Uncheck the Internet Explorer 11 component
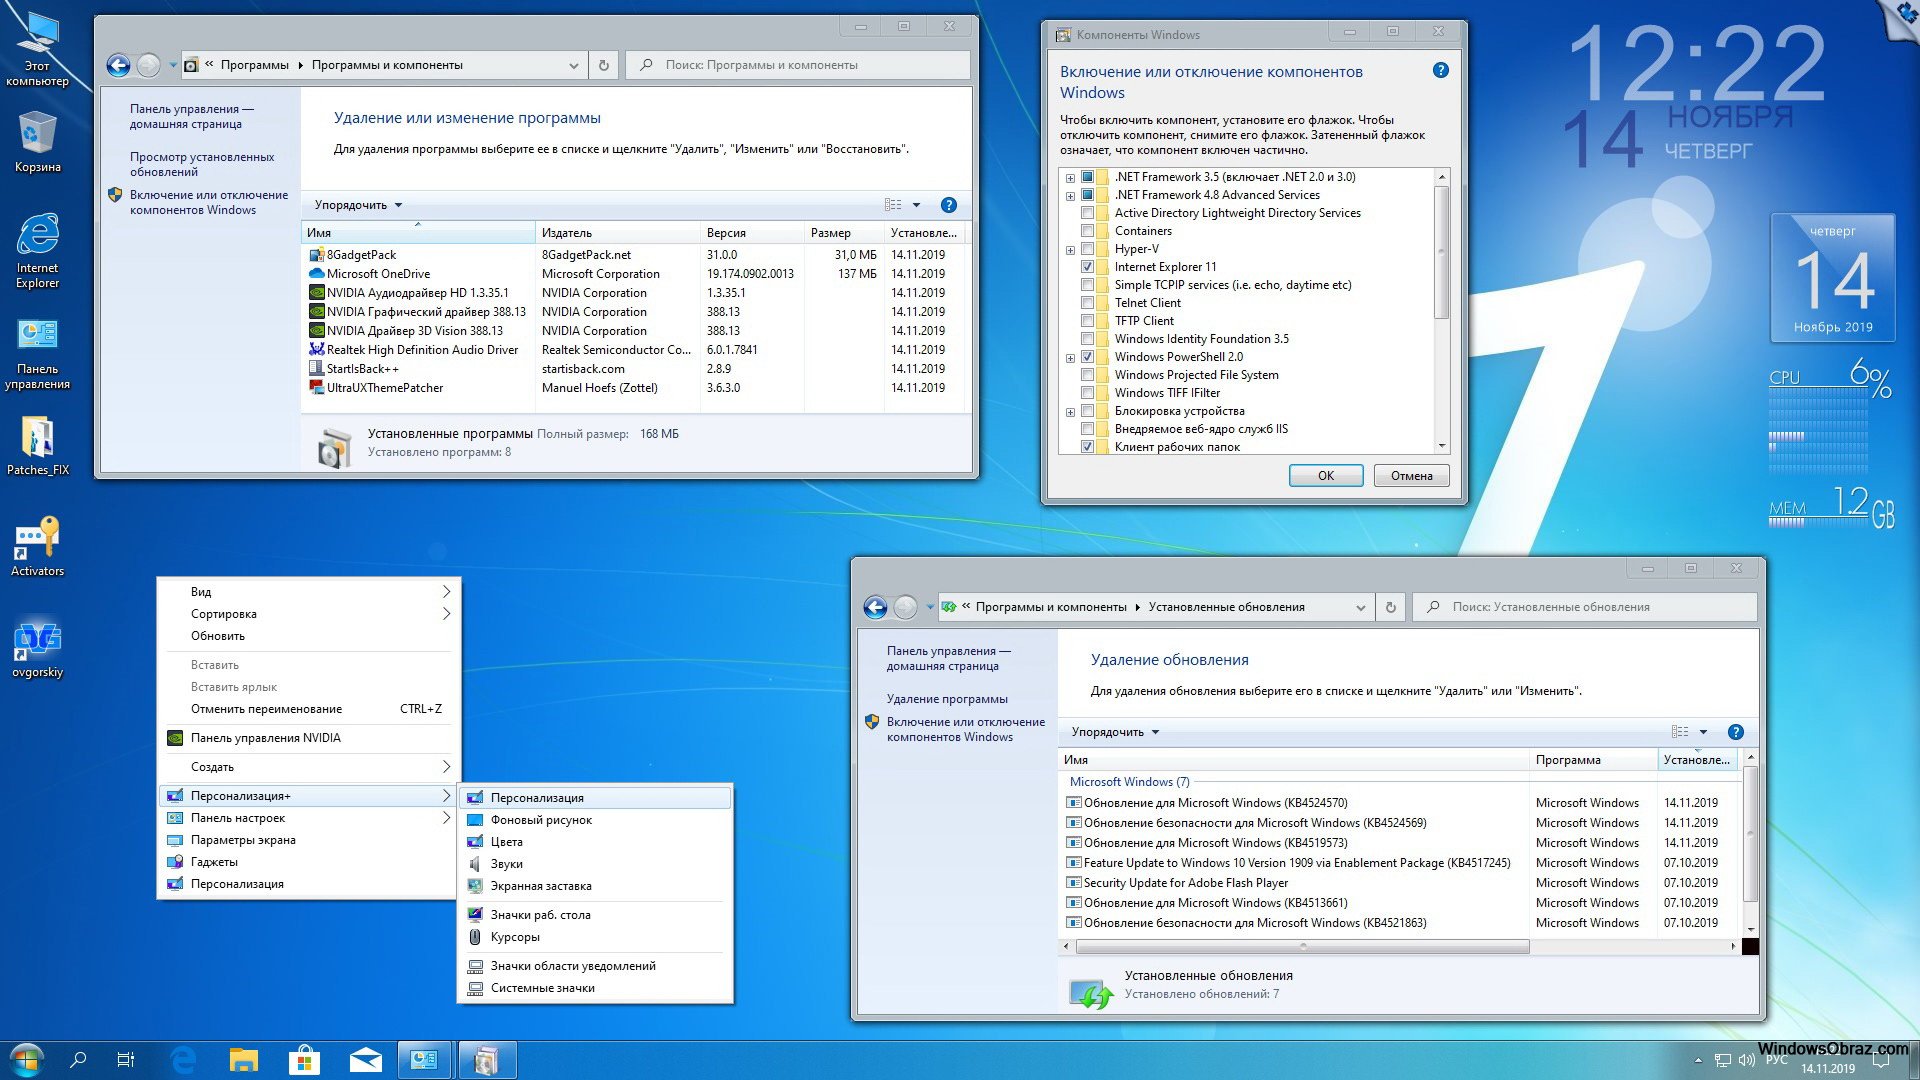Viewport: 1920px width, 1080px height. pyautogui.click(x=1087, y=267)
